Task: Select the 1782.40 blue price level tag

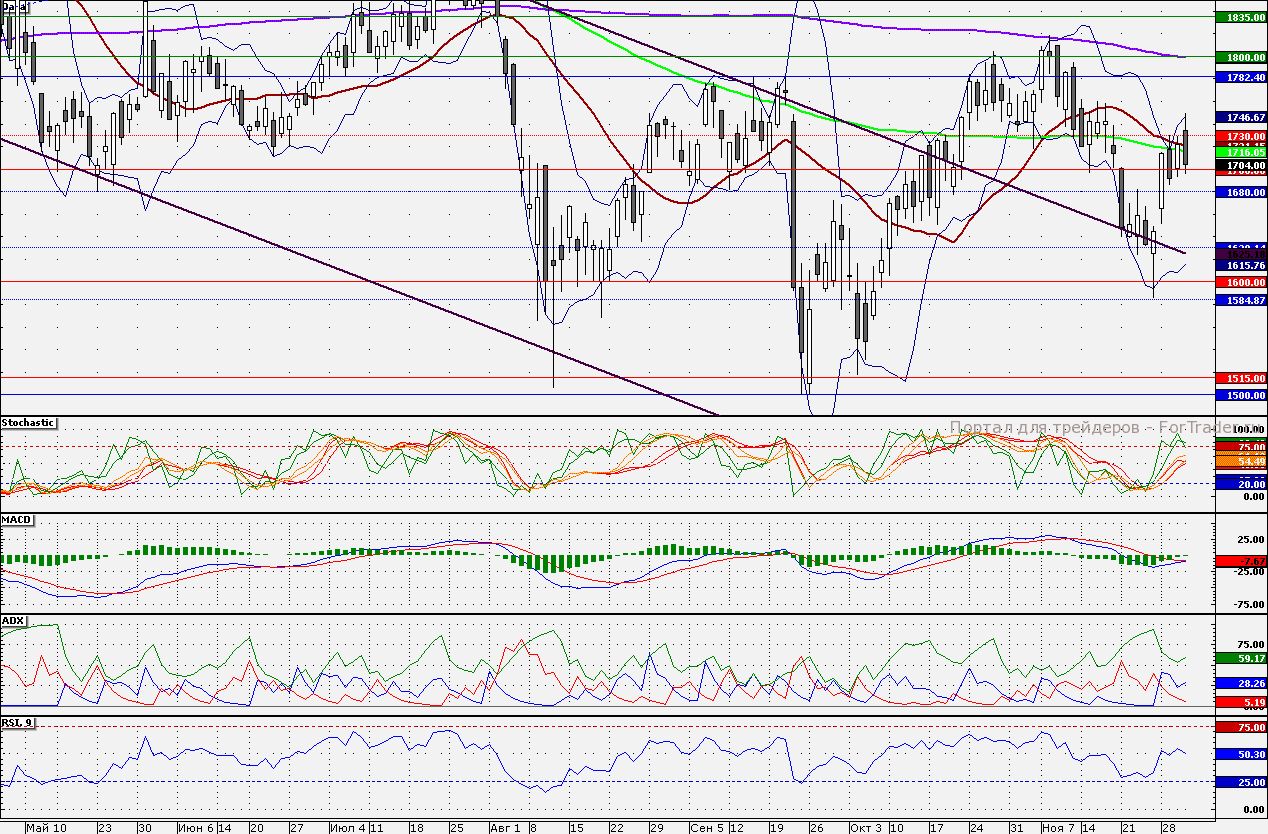Action: coord(1240,77)
